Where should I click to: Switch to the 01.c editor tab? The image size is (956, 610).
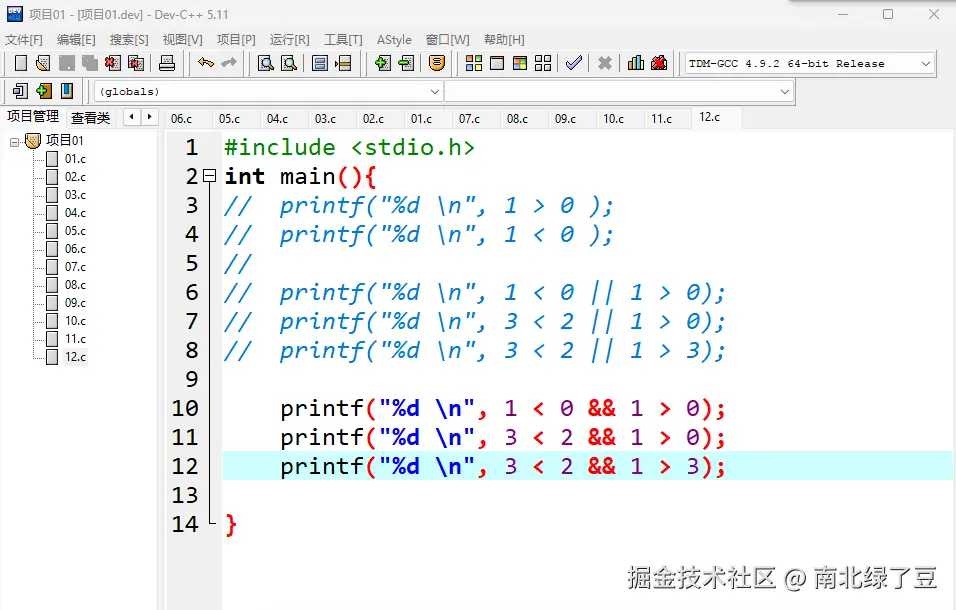coord(421,119)
